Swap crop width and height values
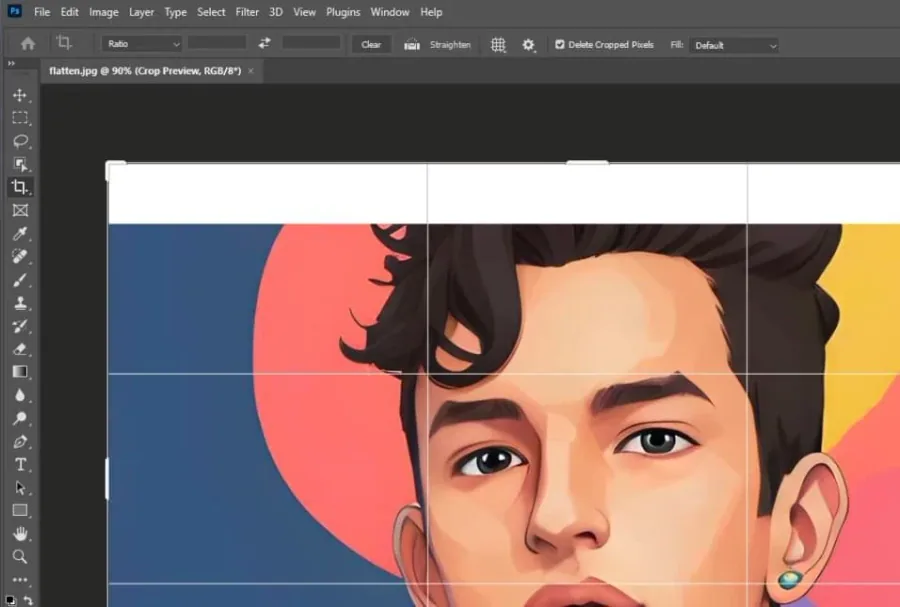Viewport: 900px width, 607px height. [265, 44]
